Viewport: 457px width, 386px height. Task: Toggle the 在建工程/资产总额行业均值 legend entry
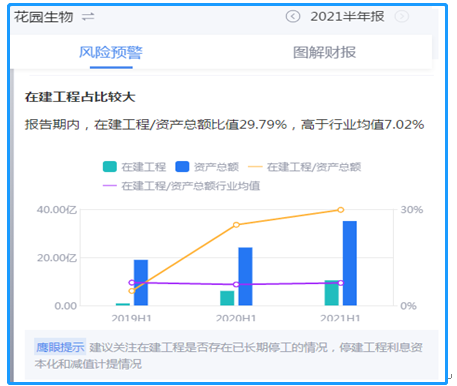tap(181, 186)
